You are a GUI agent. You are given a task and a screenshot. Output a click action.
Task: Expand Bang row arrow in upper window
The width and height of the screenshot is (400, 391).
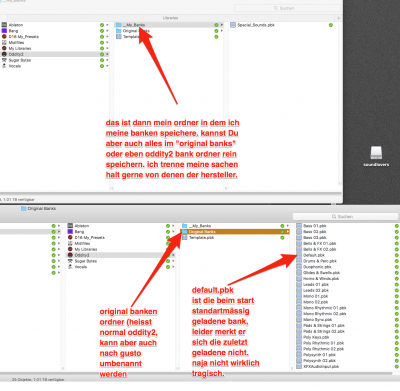tap(107, 31)
